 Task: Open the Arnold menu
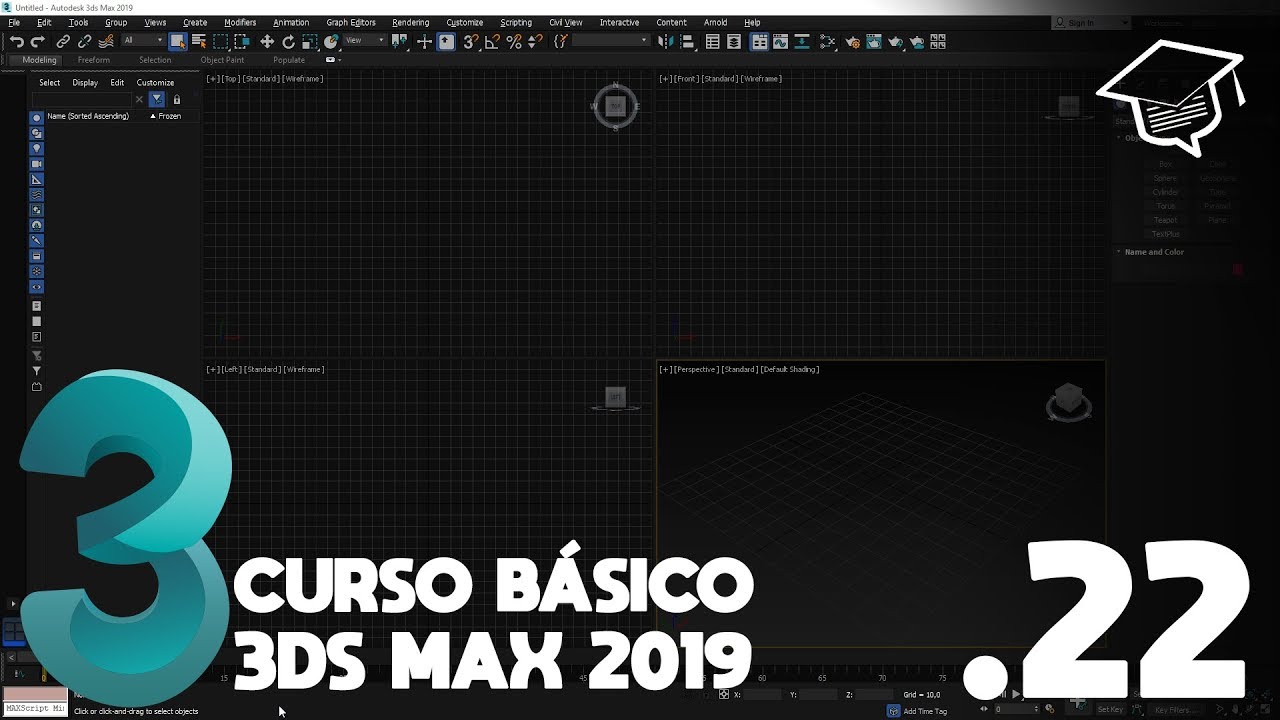point(715,22)
